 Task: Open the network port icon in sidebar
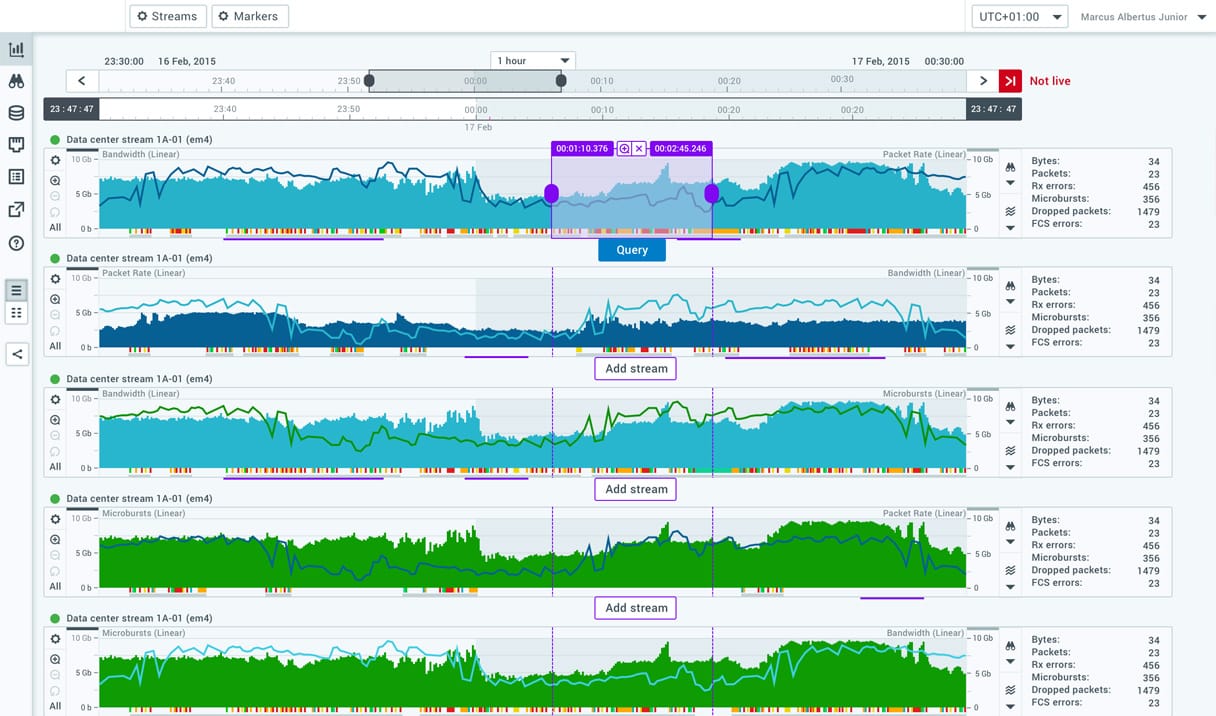(x=16, y=145)
